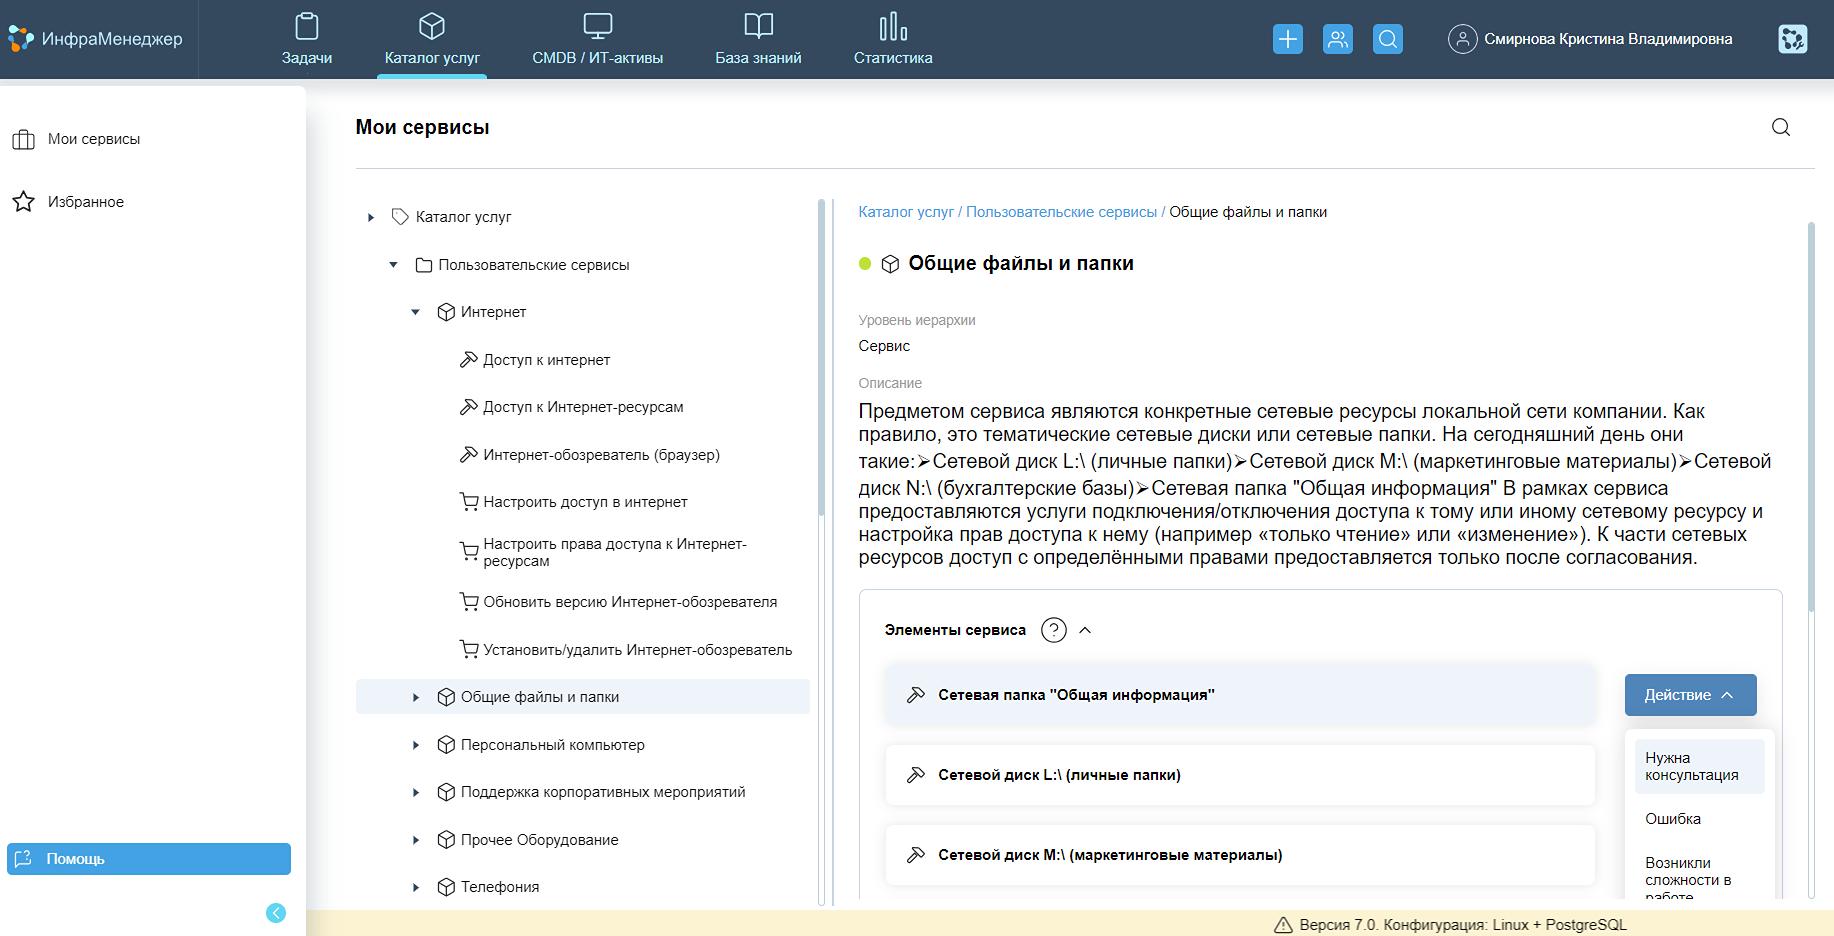Click the search magnifier beside Мои сервисы
Viewport: 1834px width, 936px height.
pos(1780,127)
